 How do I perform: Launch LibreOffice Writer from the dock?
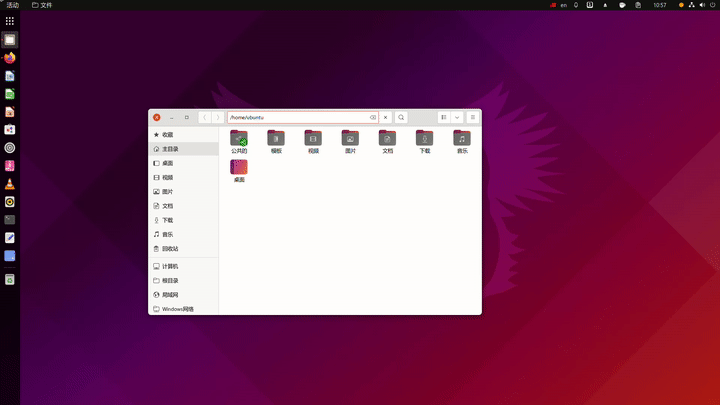point(10,76)
